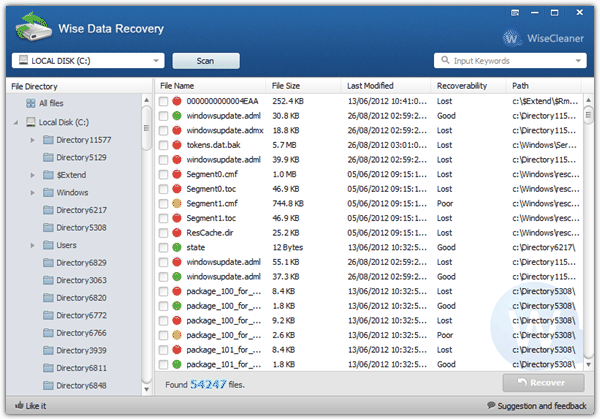
Task: Select the ResCache.dir checkbox
Action: pos(163,233)
